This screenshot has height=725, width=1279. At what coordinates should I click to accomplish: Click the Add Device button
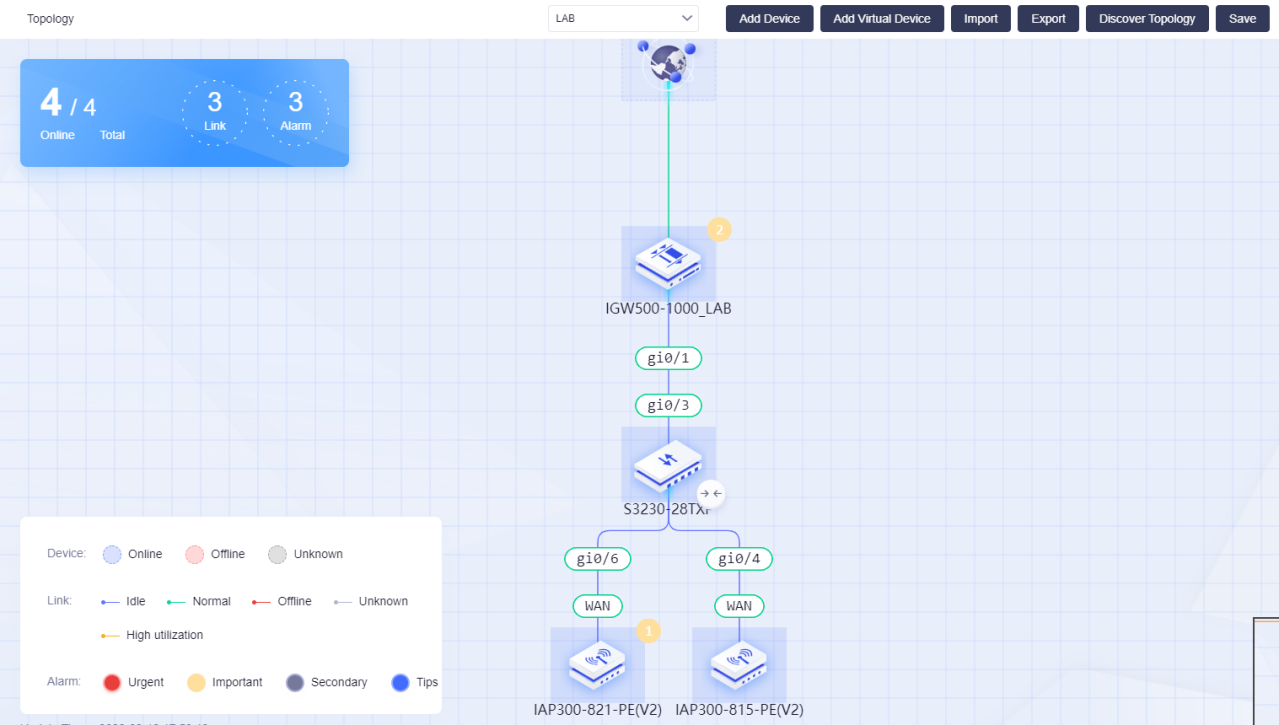point(768,18)
